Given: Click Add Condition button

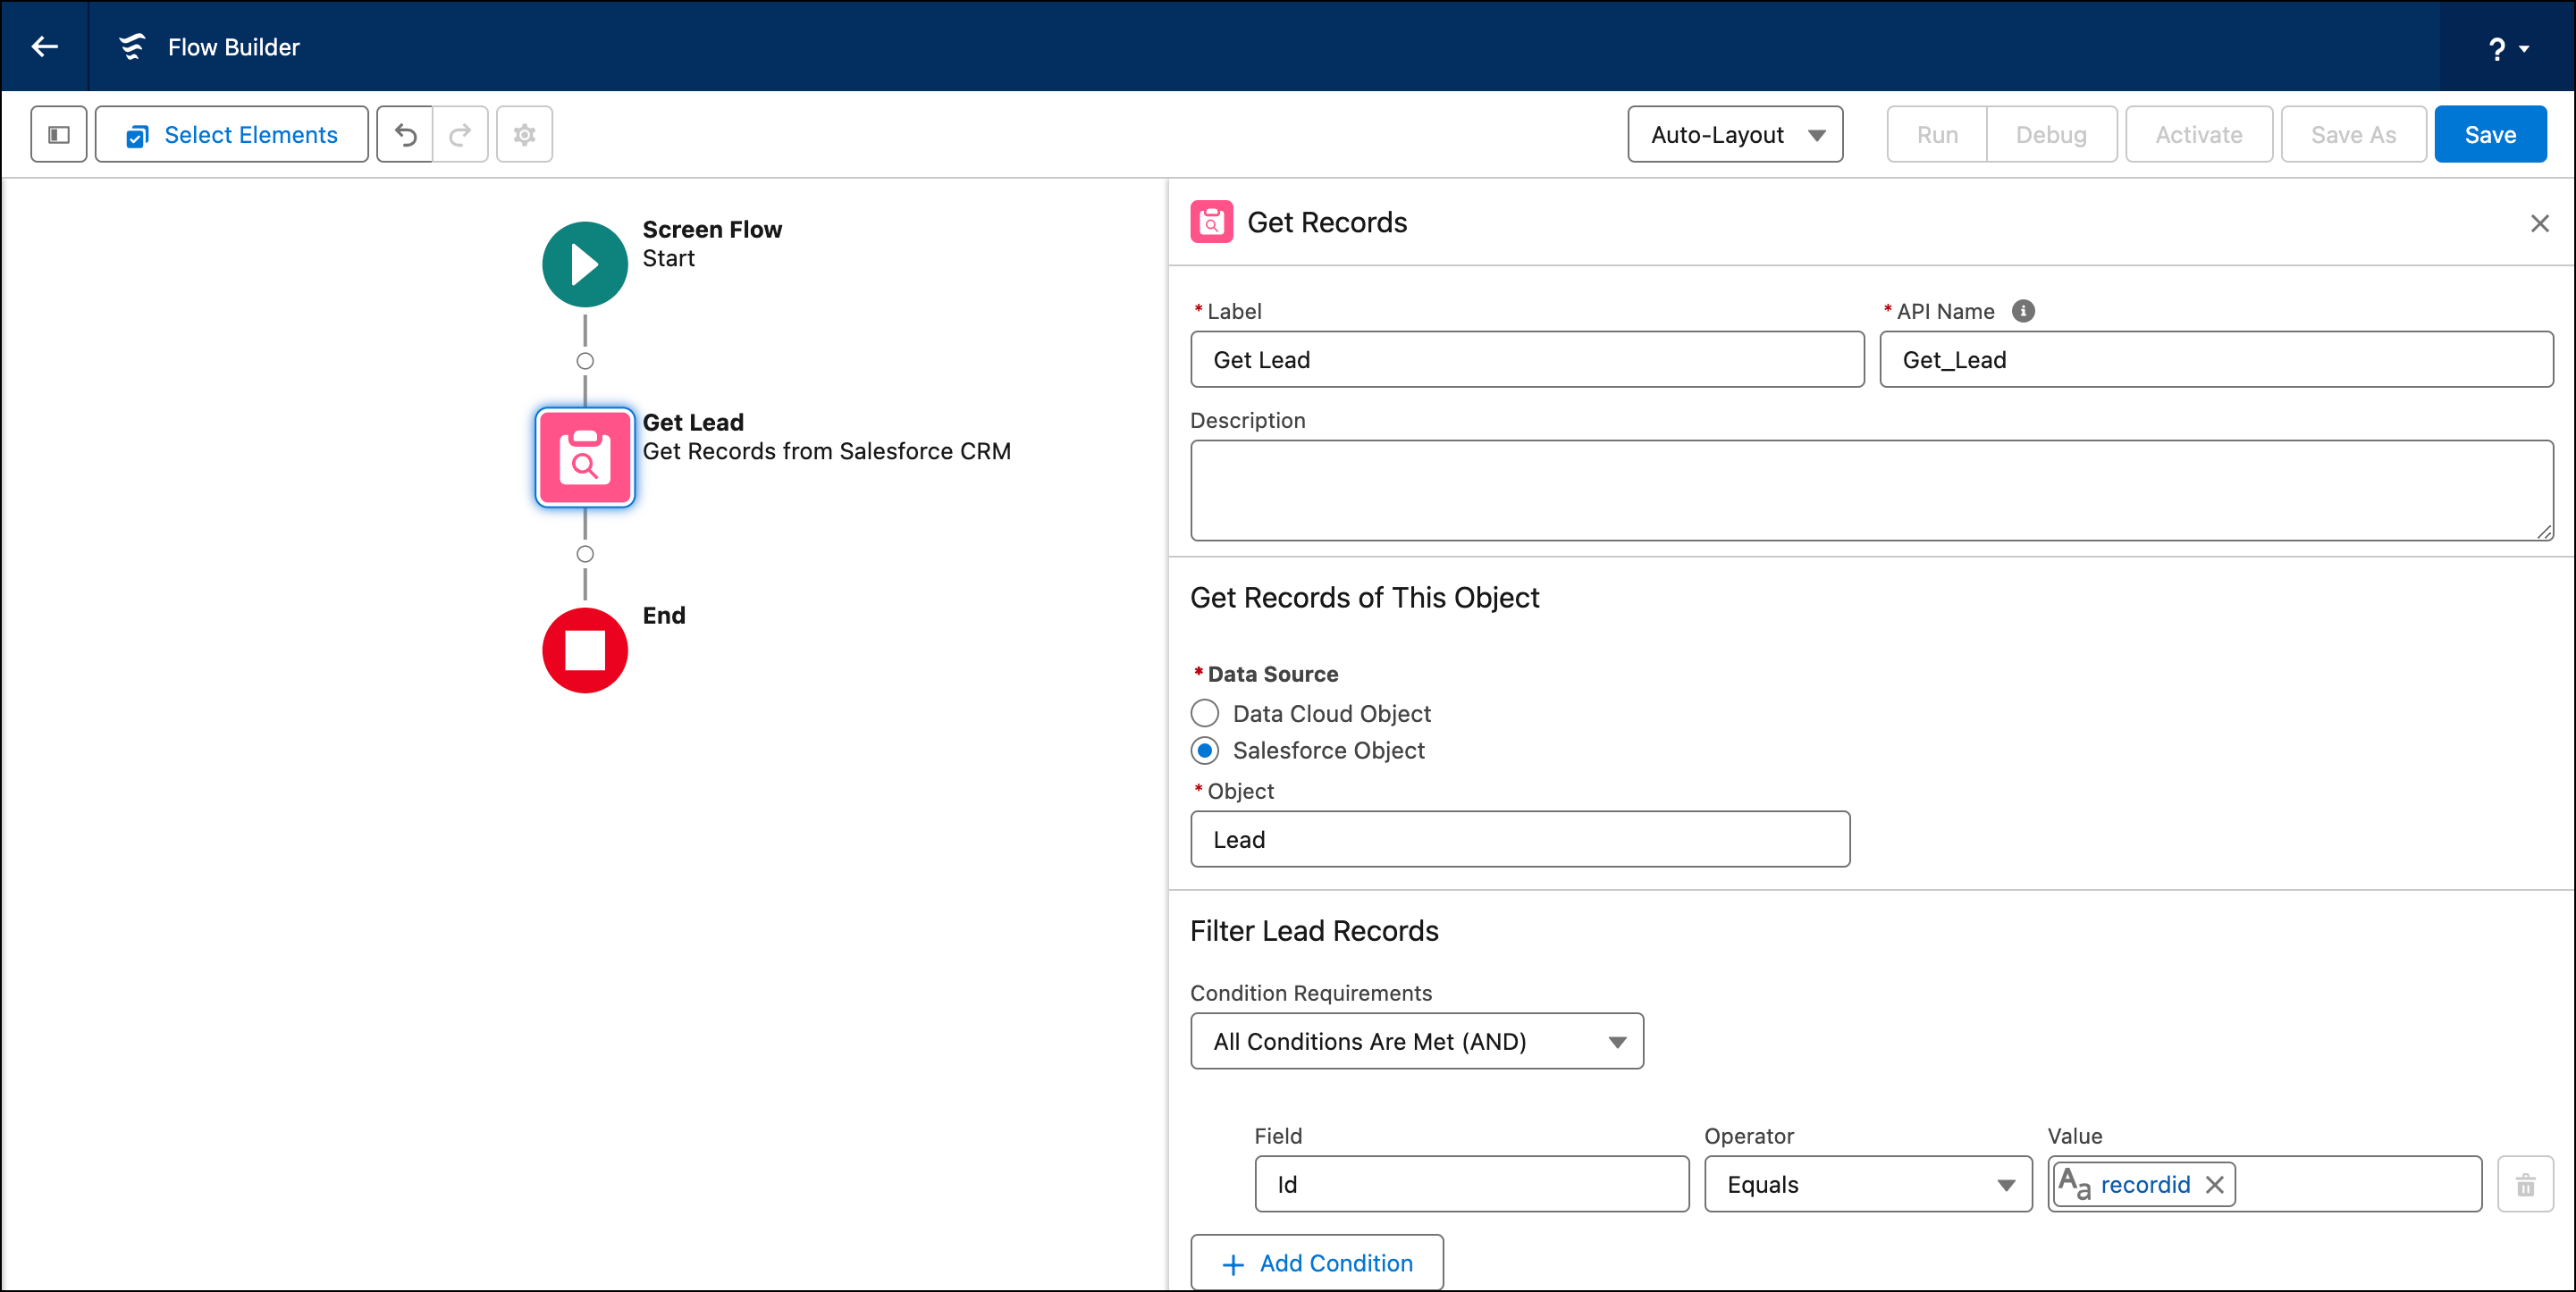Looking at the screenshot, I should (1316, 1263).
